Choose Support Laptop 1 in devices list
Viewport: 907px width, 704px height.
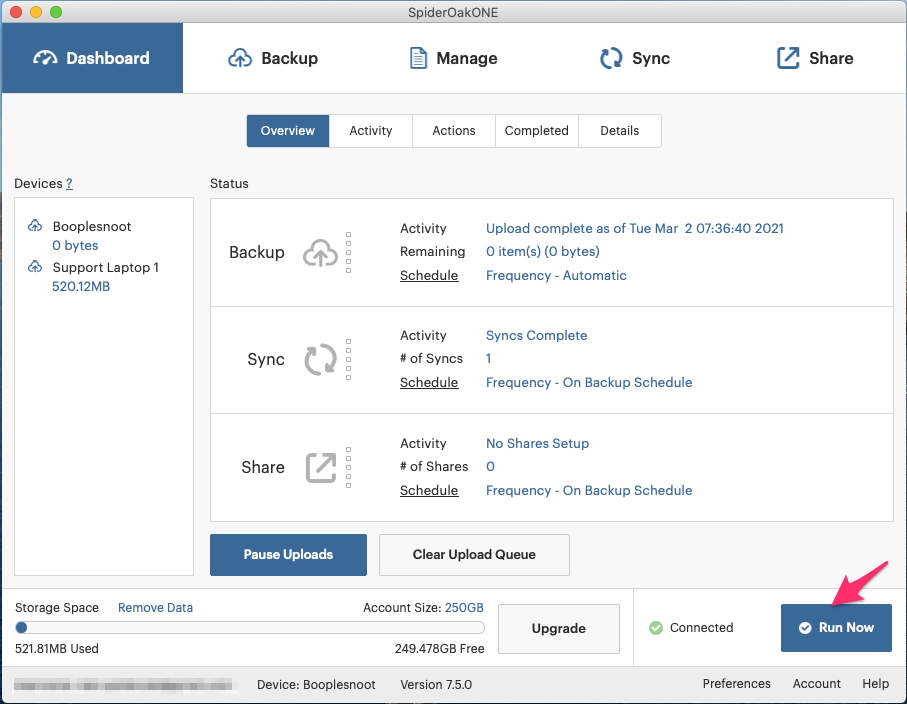pos(105,267)
